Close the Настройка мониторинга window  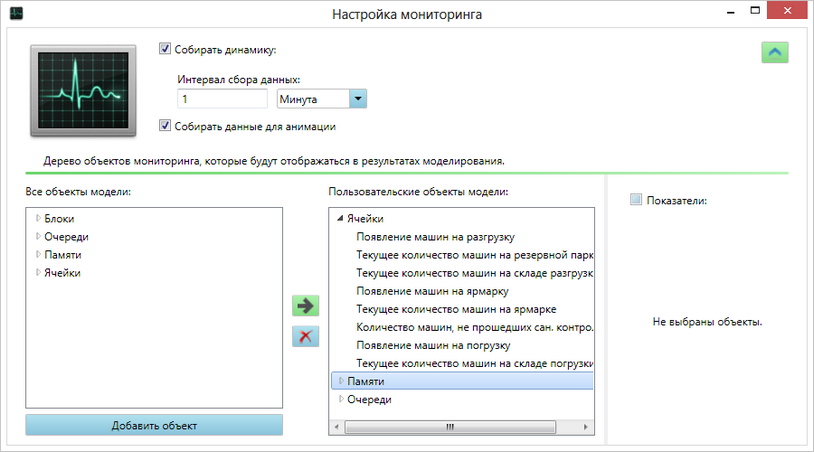[787, 10]
